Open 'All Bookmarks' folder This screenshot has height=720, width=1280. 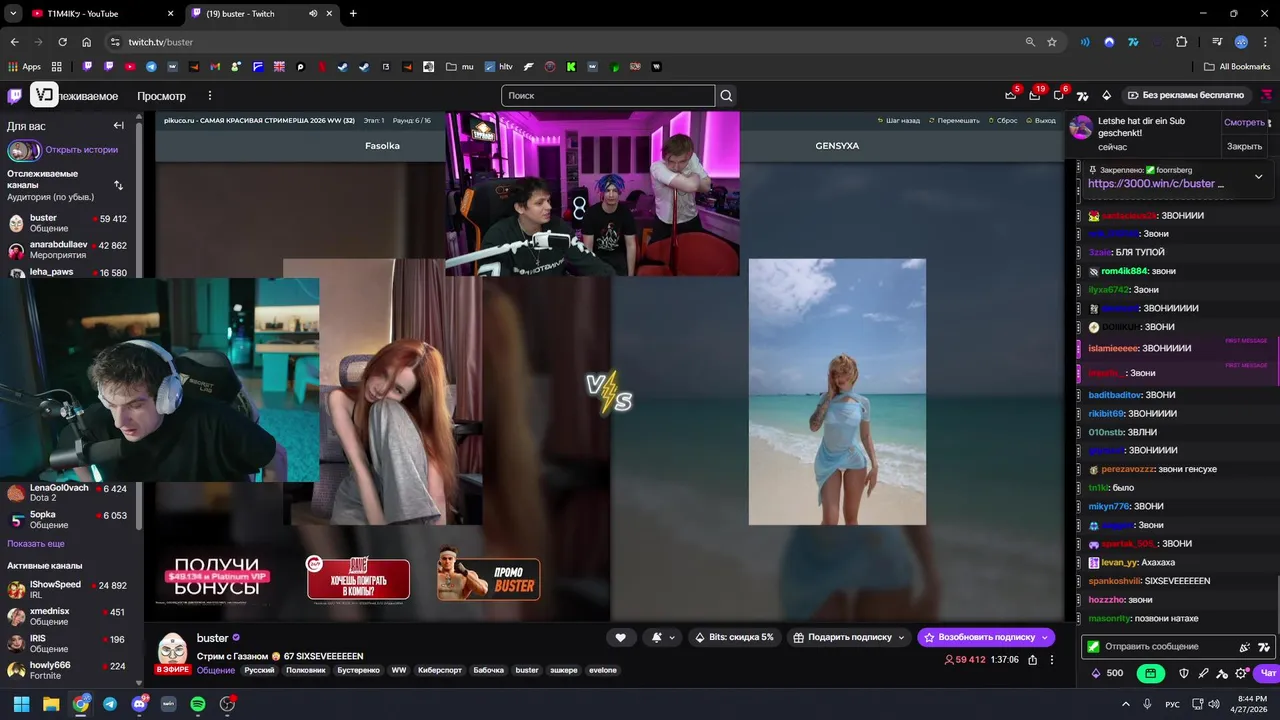click(1237, 67)
